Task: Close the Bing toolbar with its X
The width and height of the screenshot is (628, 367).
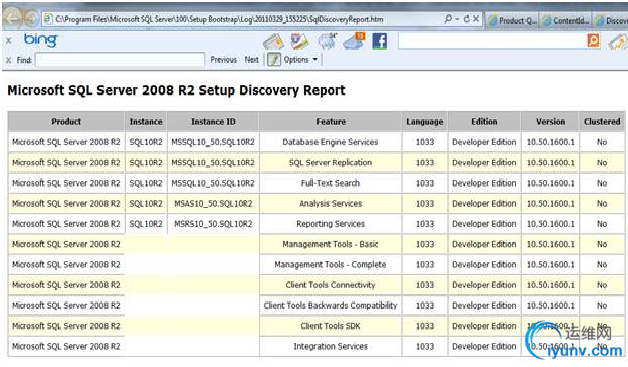Action: [8, 40]
